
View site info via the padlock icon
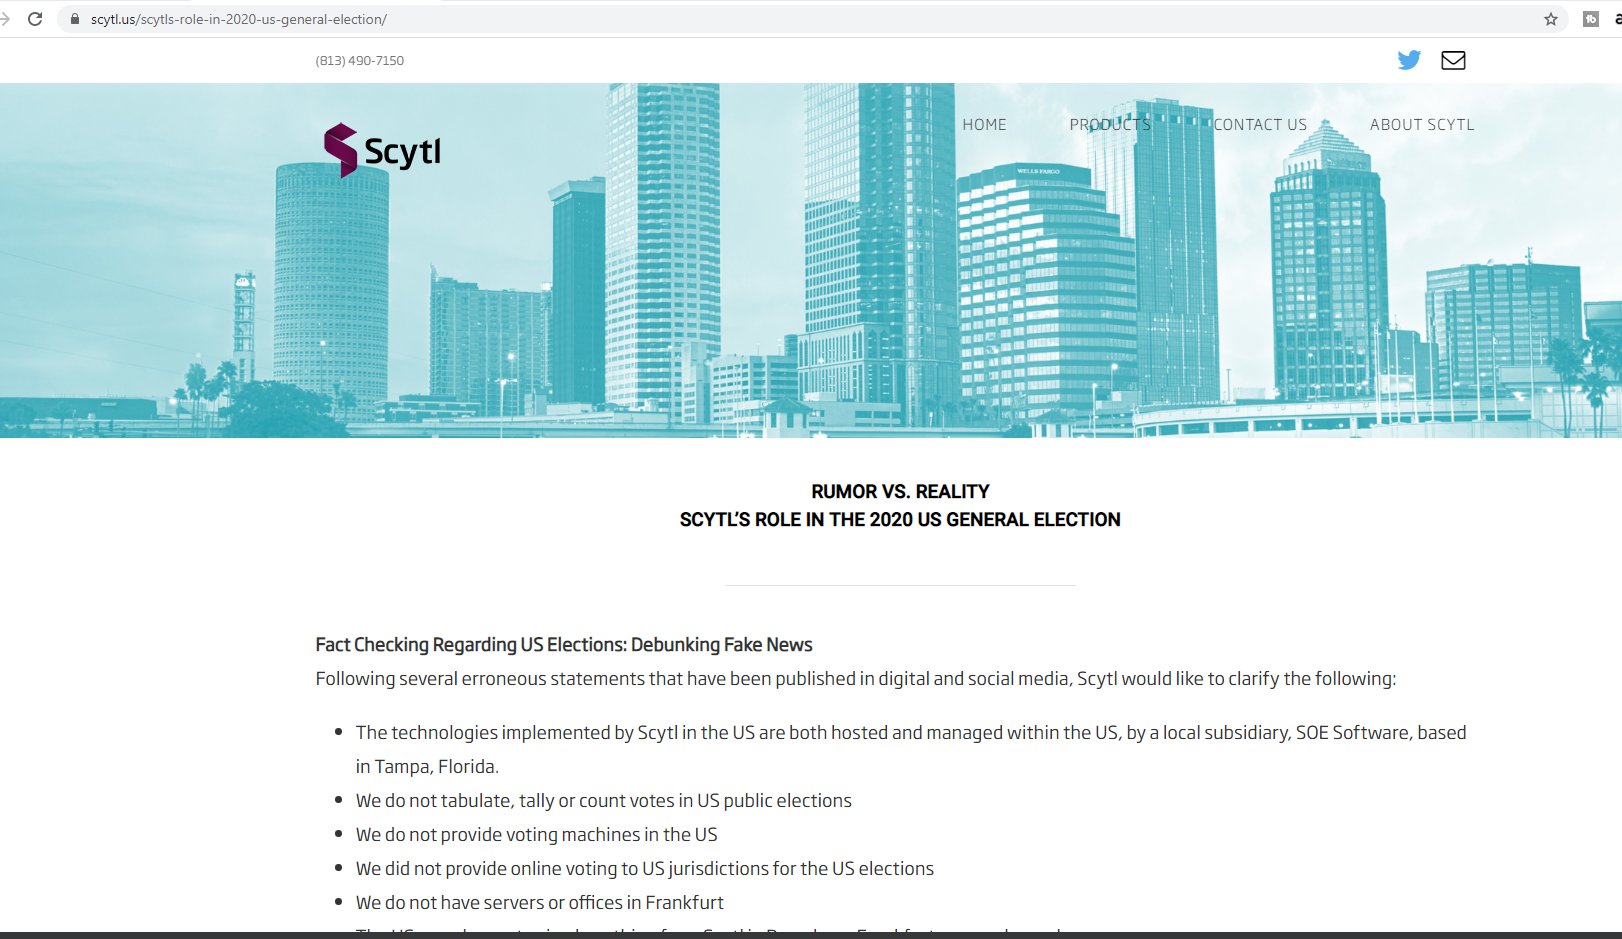coord(74,19)
